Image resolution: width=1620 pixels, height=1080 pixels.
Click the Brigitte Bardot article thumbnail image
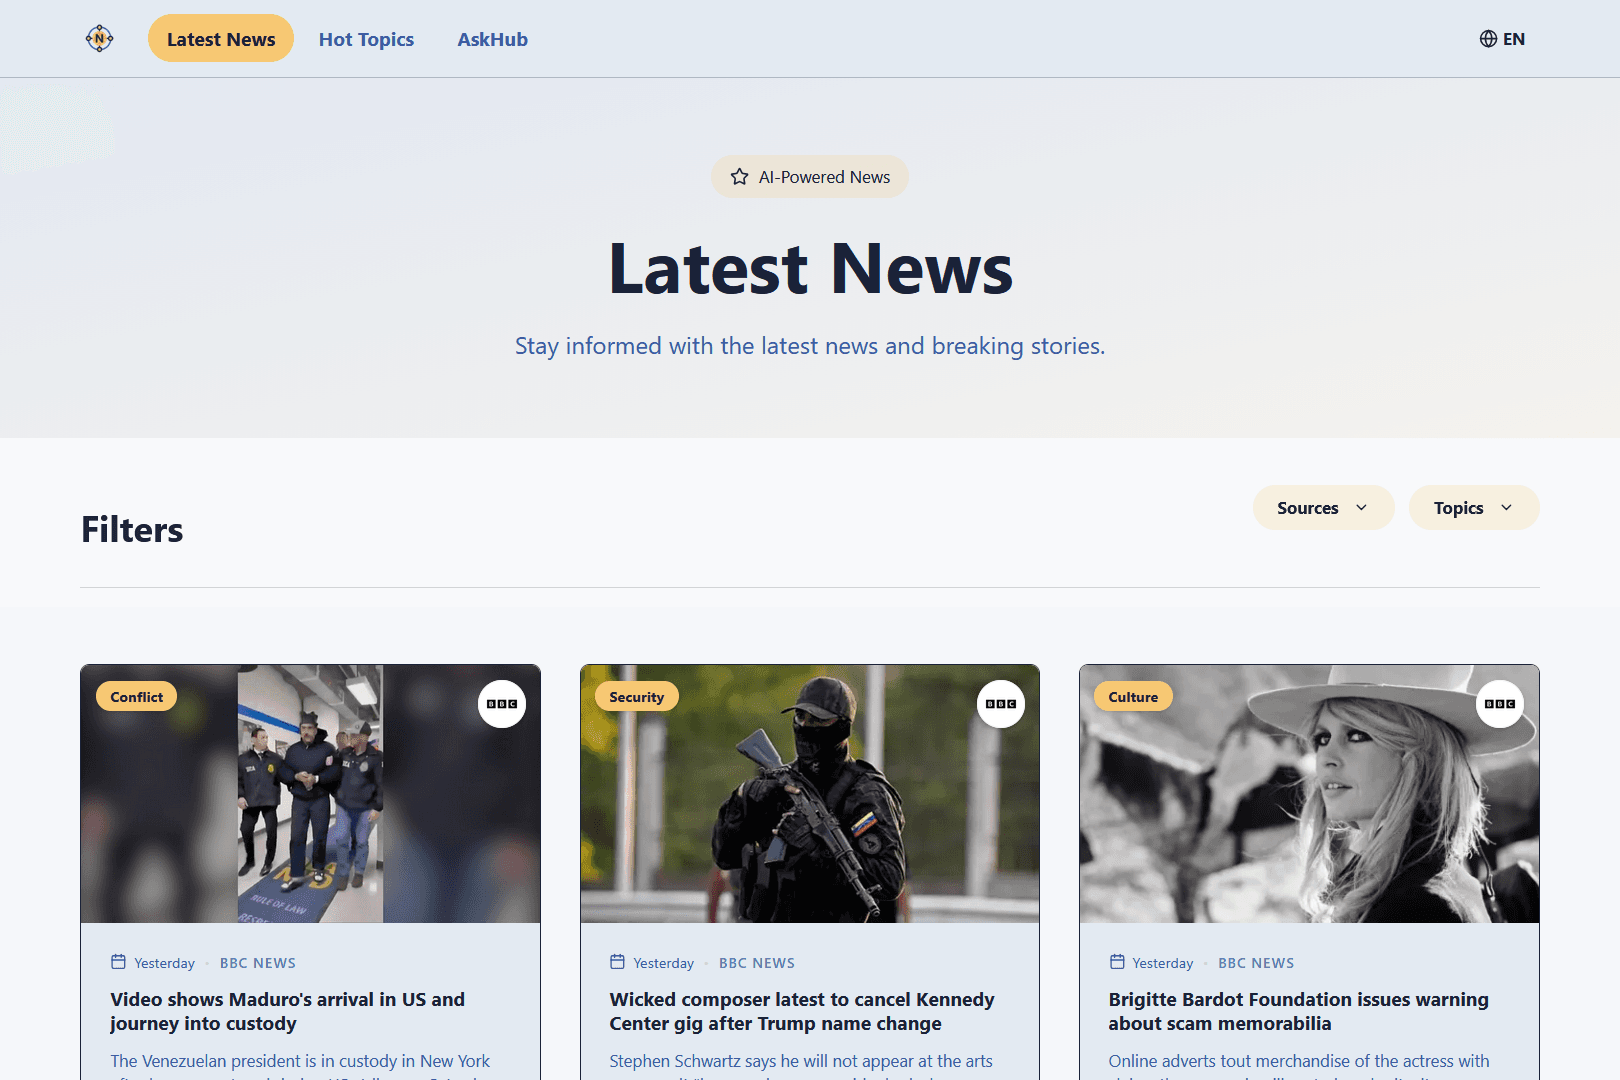1308,793
